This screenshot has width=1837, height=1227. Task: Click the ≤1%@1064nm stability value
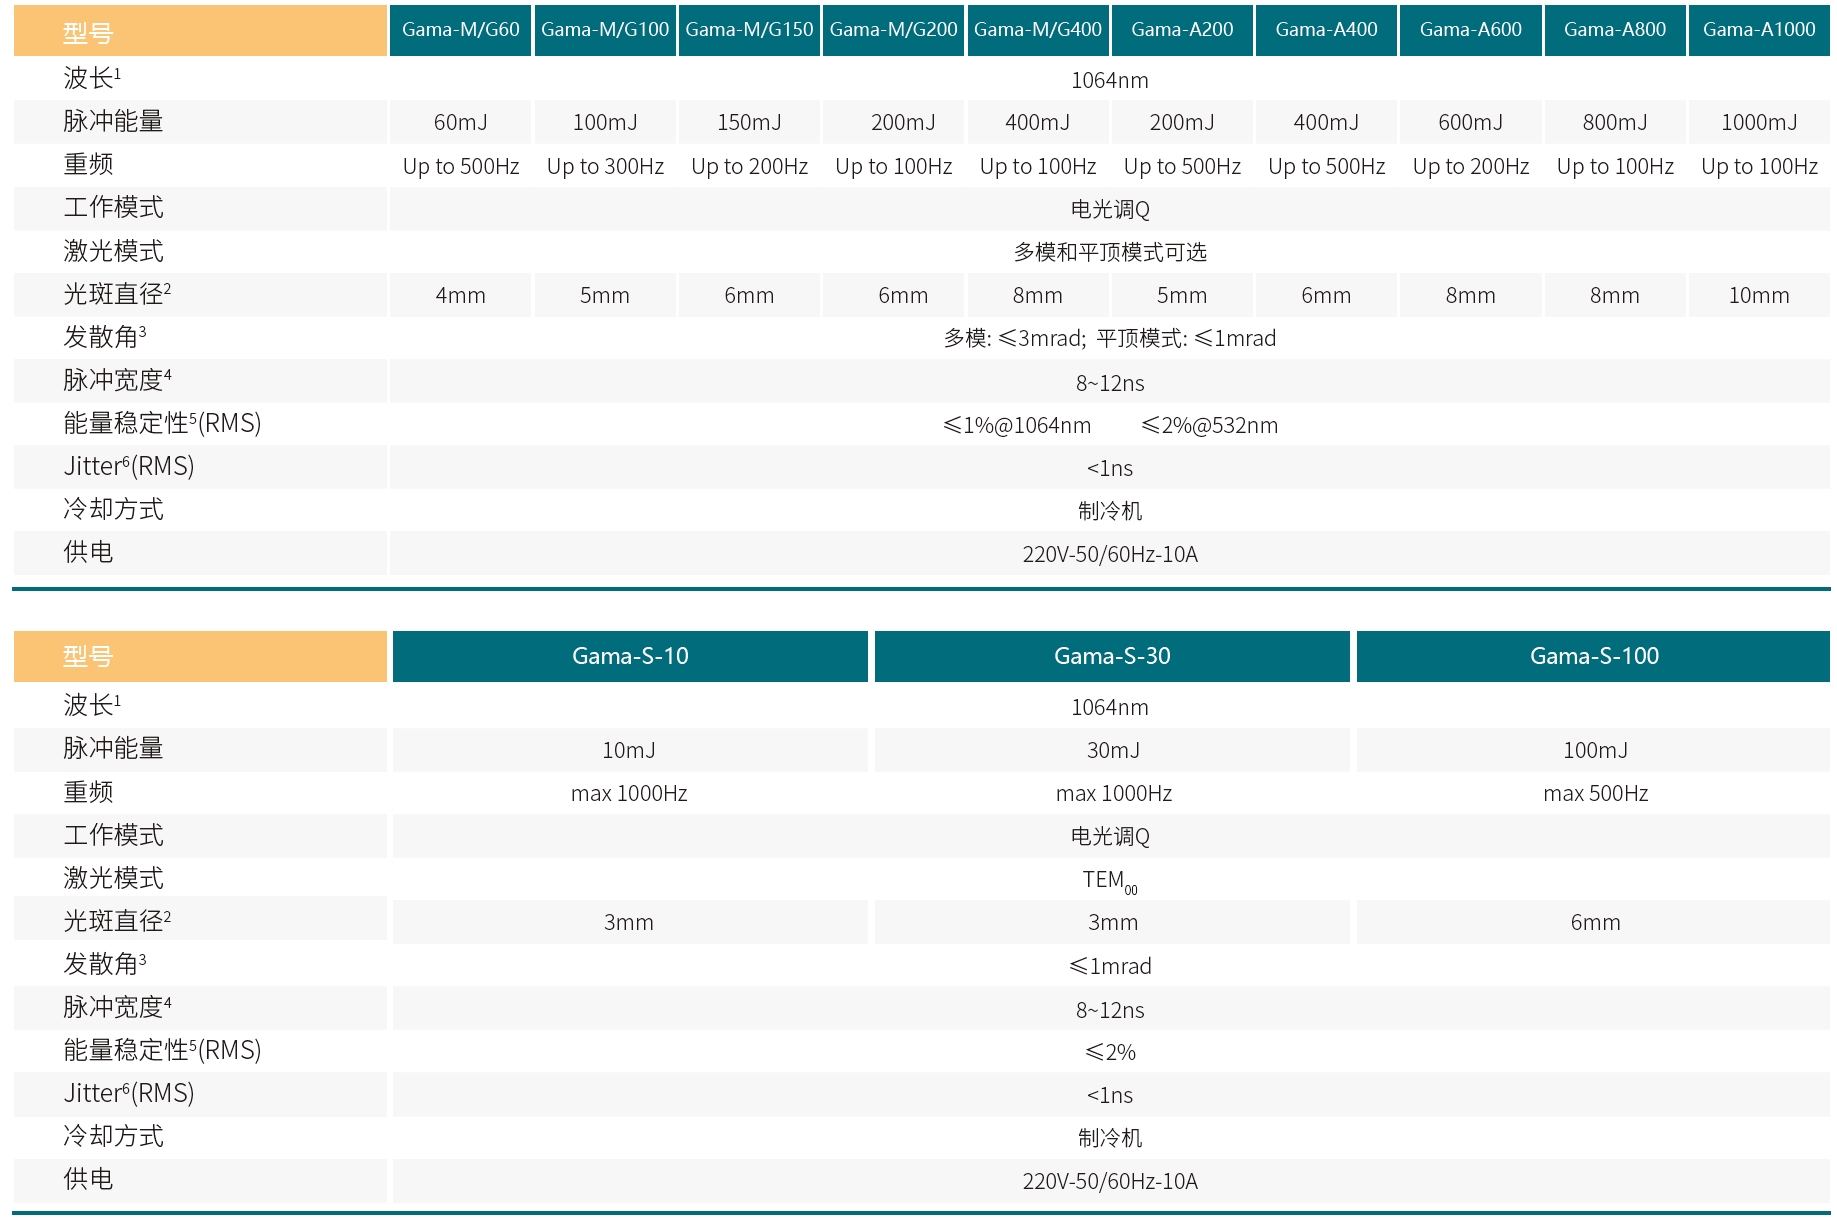click(x=1017, y=425)
